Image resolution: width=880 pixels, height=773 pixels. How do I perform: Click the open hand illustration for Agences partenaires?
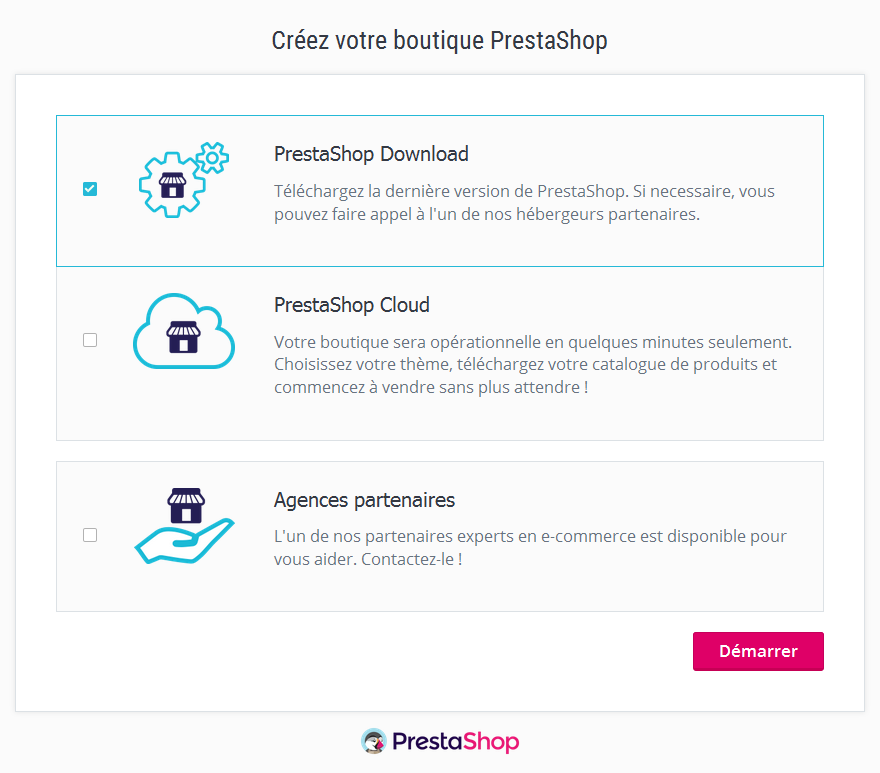185,541
